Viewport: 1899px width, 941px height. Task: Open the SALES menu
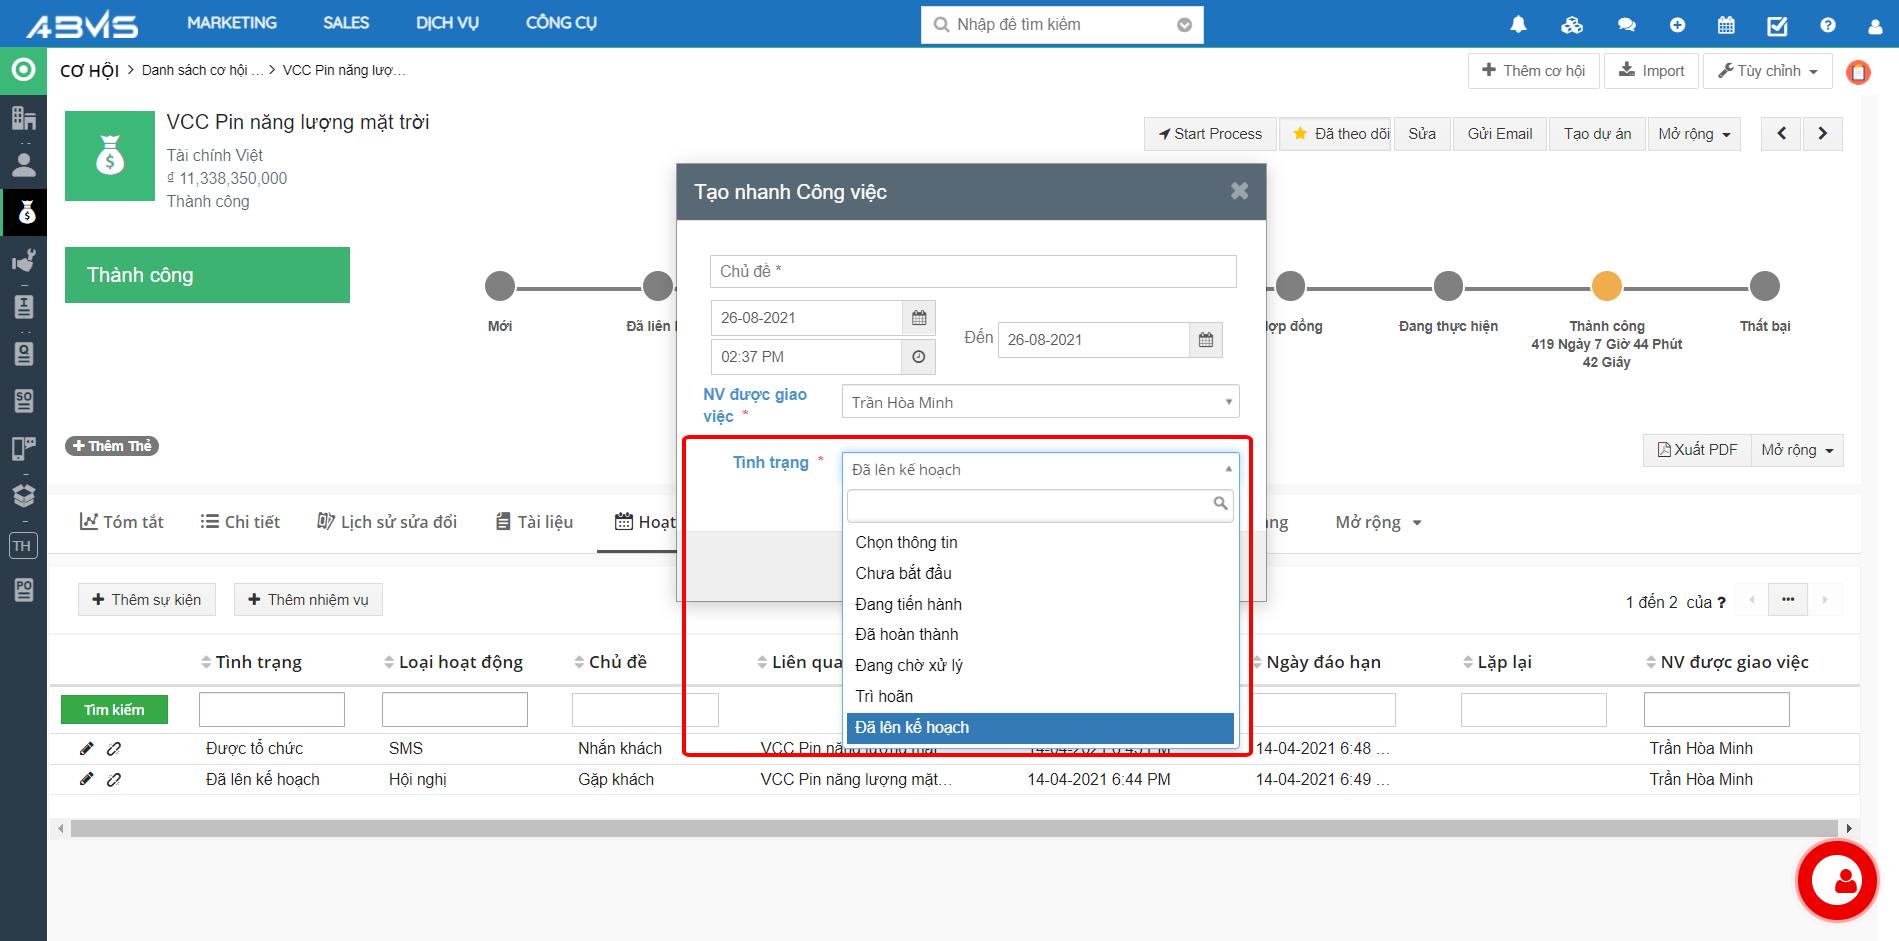(346, 23)
